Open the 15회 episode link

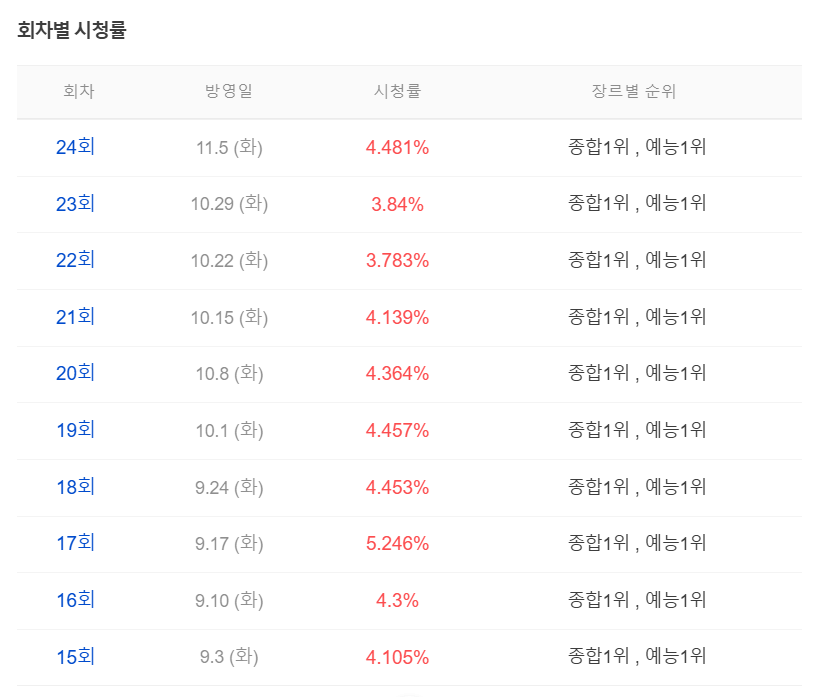pos(76,656)
